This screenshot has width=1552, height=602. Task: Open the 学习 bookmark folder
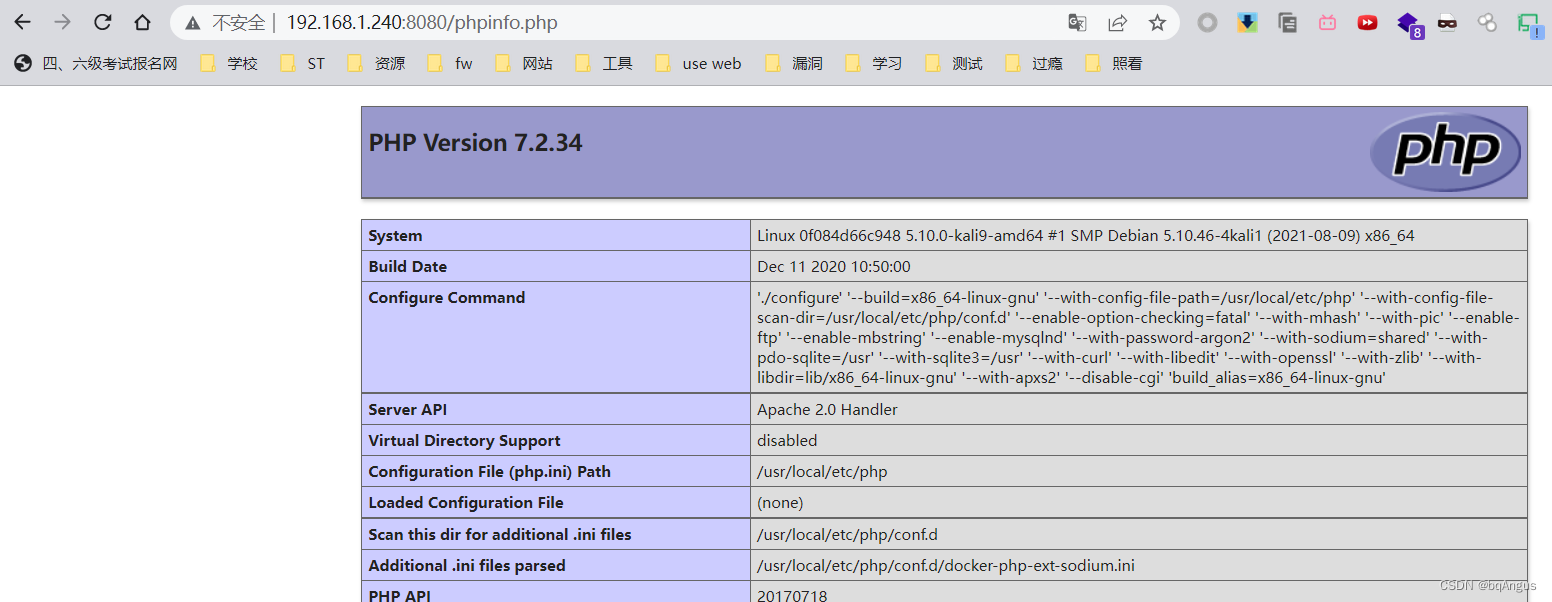[874, 63]
